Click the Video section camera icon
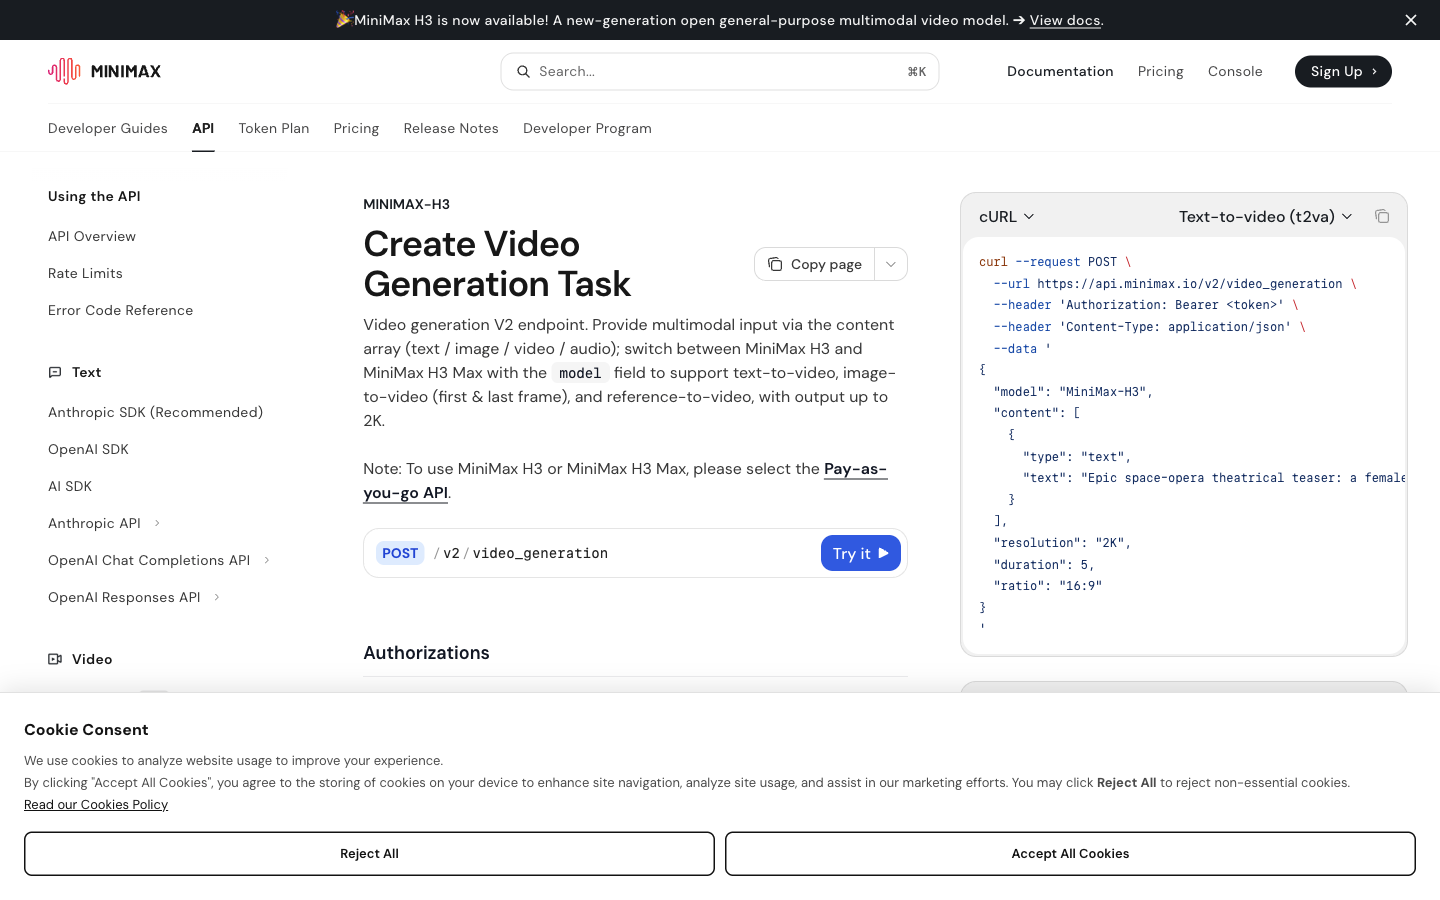Viewport: 1440px width, 900px height. tap(55, 659)
